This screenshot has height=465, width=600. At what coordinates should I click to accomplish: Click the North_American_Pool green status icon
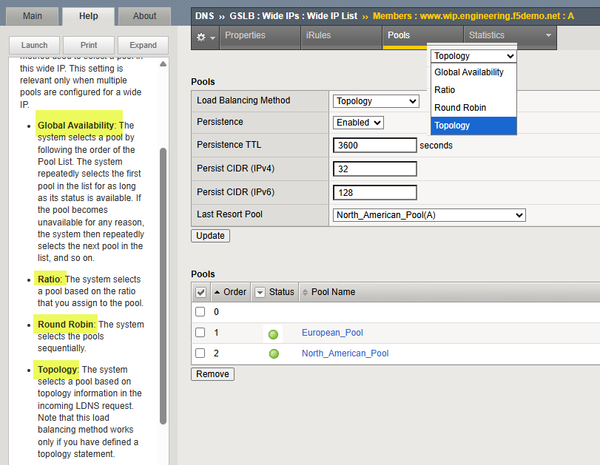point(272,353)
